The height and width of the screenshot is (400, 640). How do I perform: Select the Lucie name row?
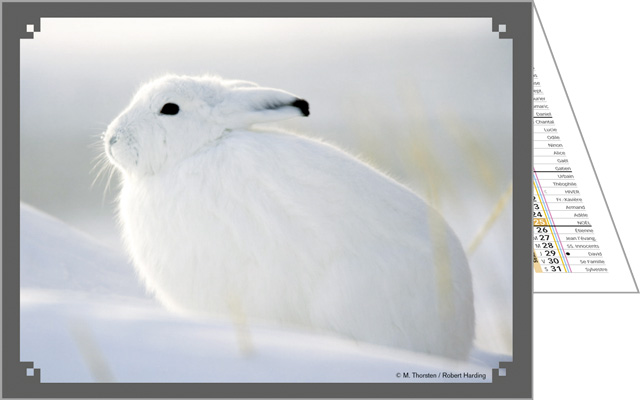(x=550, y=129)
